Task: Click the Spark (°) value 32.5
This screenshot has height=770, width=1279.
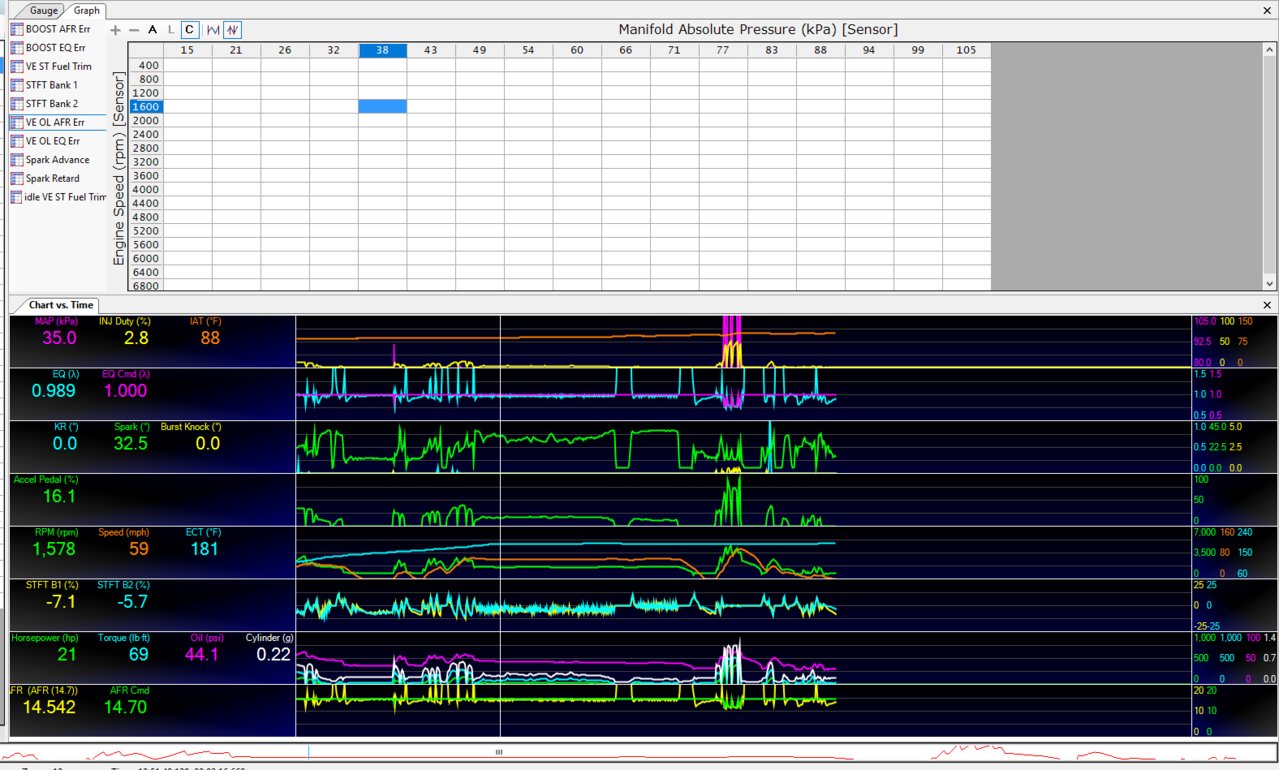Action: tap(129, 443)
